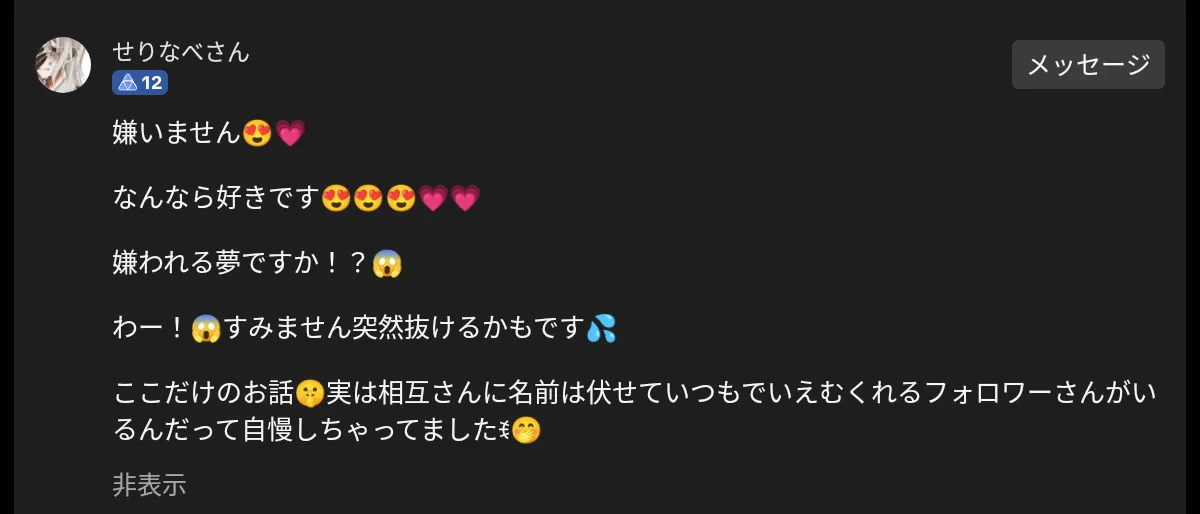Open the メッセージ button
Screen dimensions: 1200x514
pyautogui.click(x=1088, y=65)
